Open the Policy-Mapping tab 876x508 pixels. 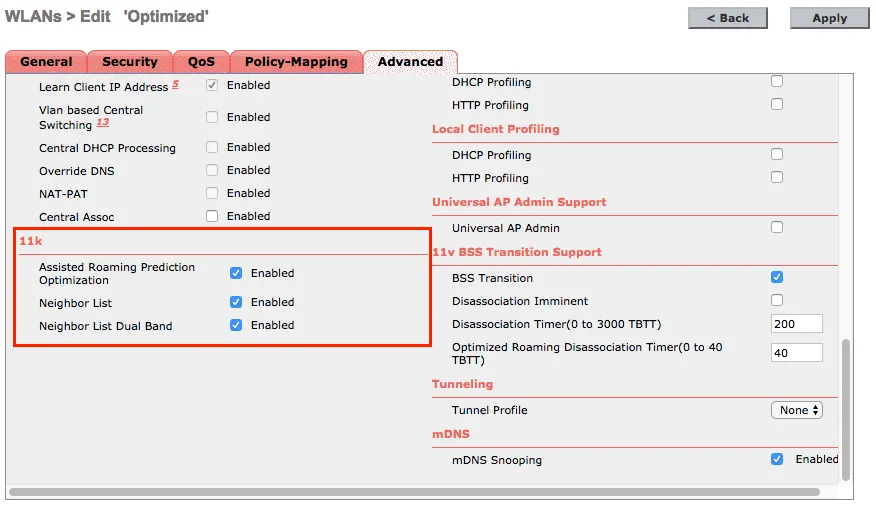pyautogui.click(x=296, y=62)
